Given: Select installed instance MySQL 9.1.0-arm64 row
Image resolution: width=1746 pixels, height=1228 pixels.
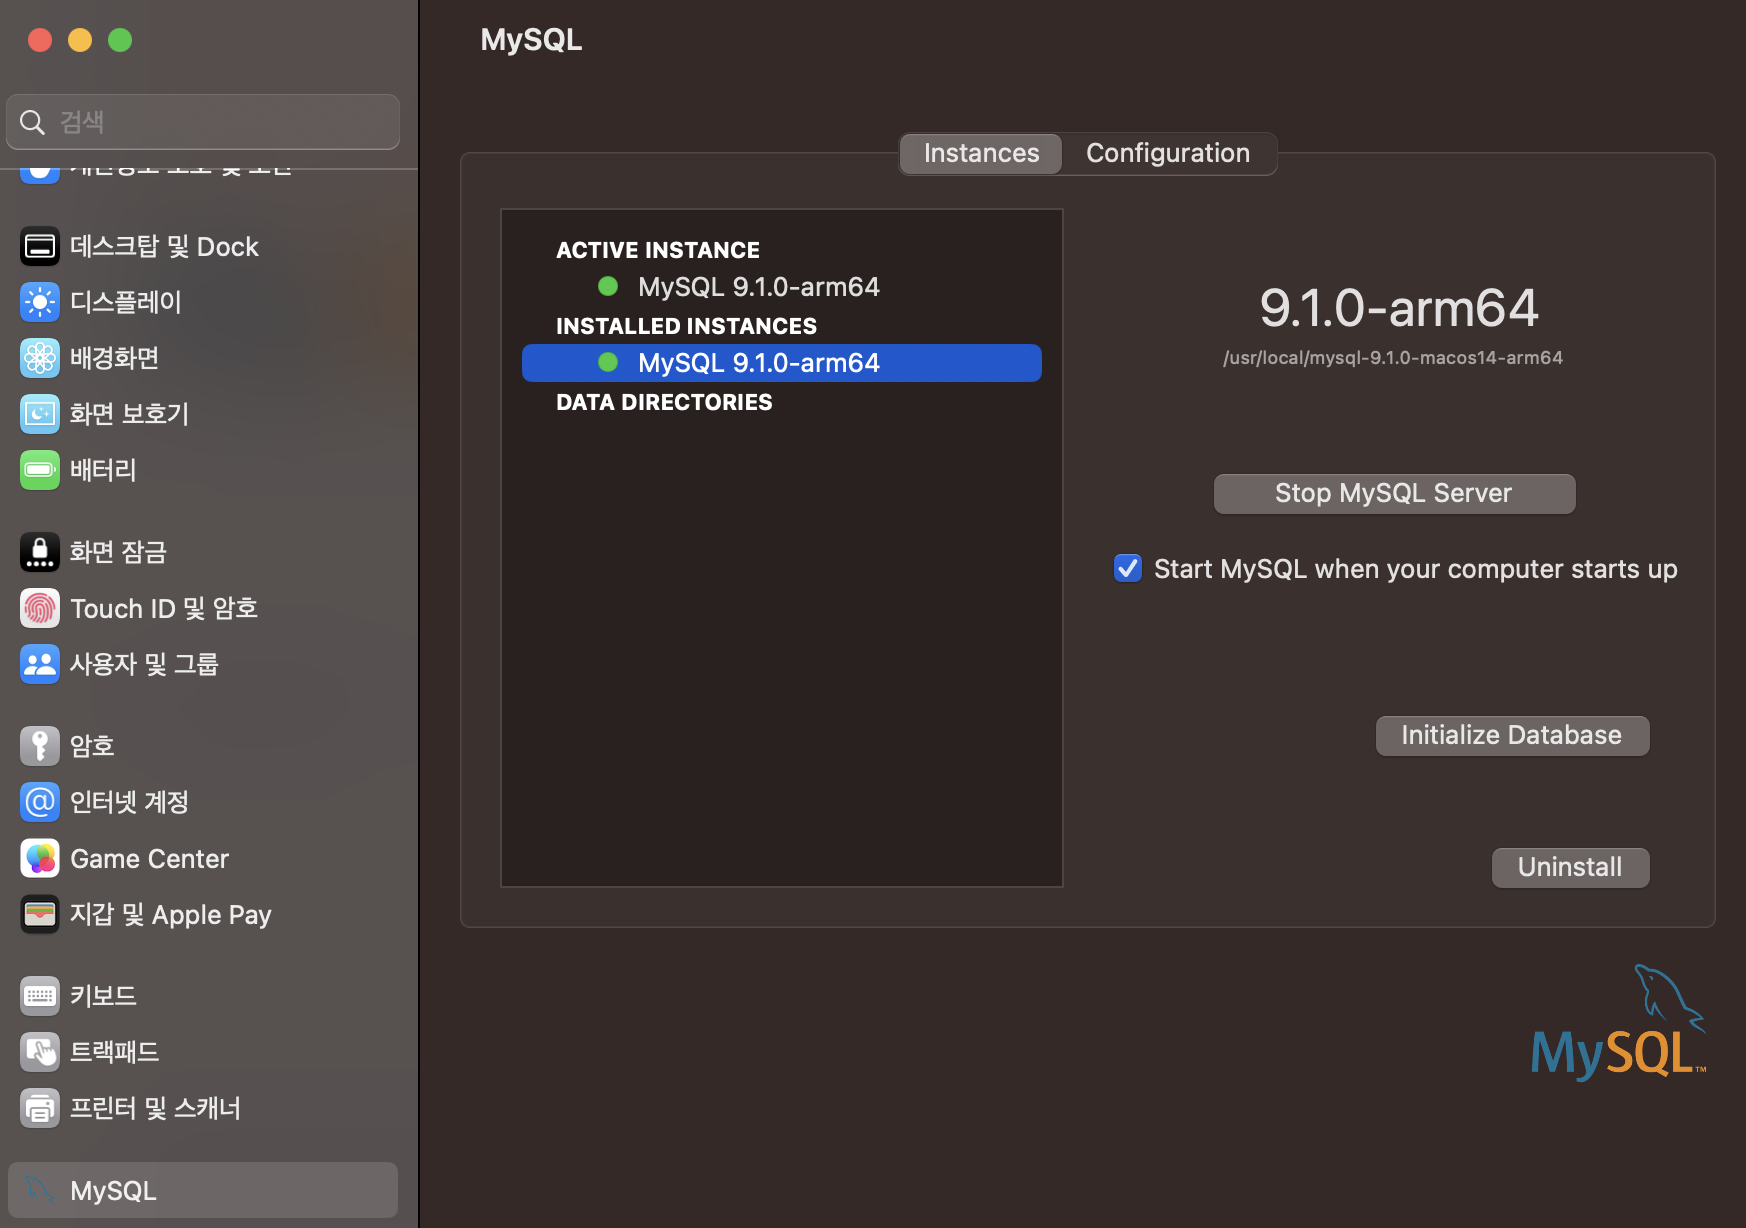Looking at the screenshot, I should (782, 363).
